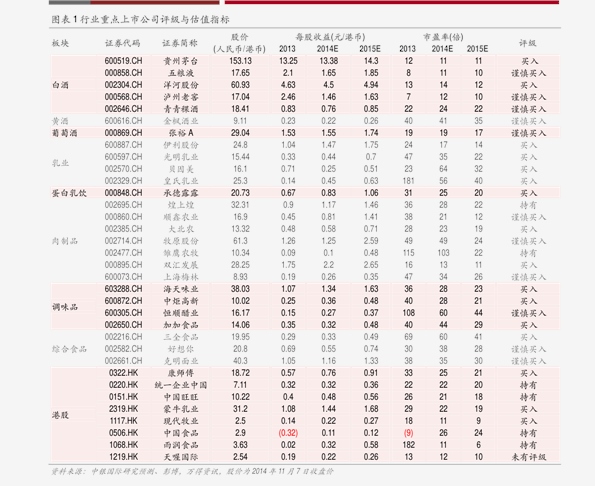
Task: Click stock code 000858.CH
Action: click(x=123, y=73)
